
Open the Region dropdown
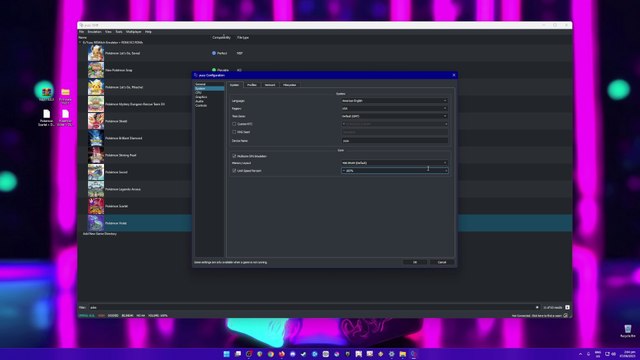(394, 109)
